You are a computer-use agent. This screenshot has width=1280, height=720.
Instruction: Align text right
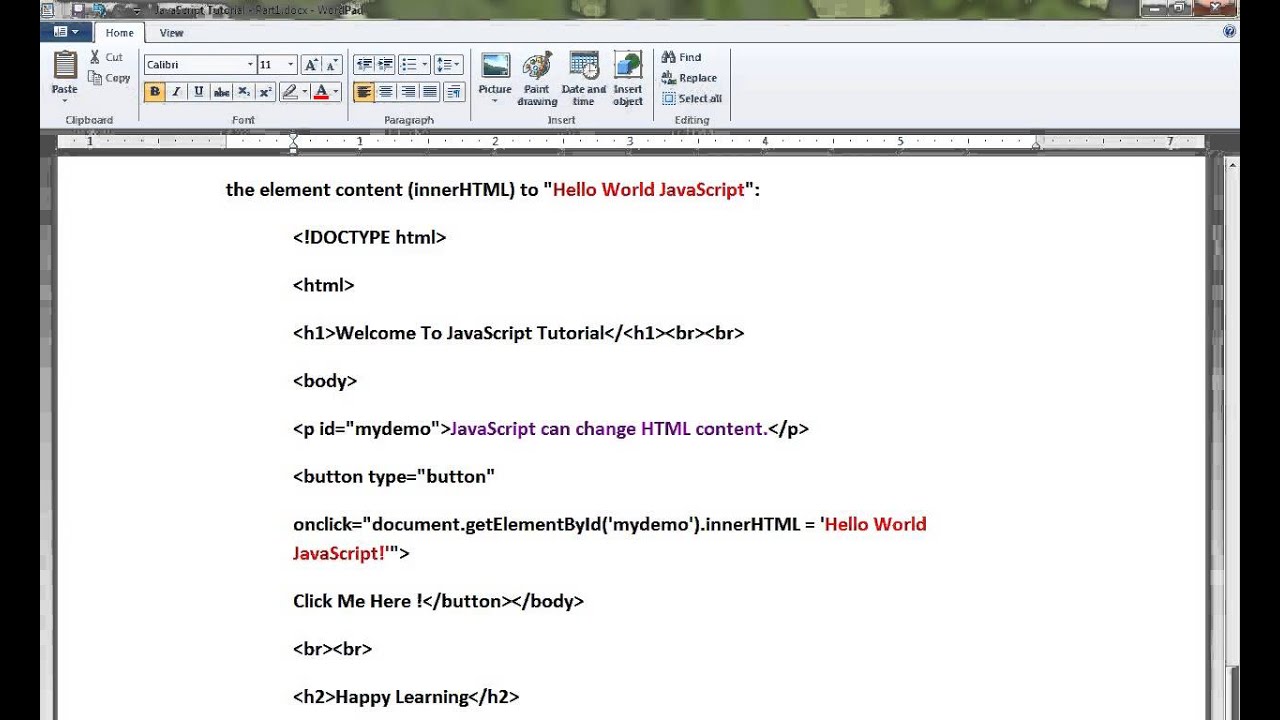click(x=408, y=92)
